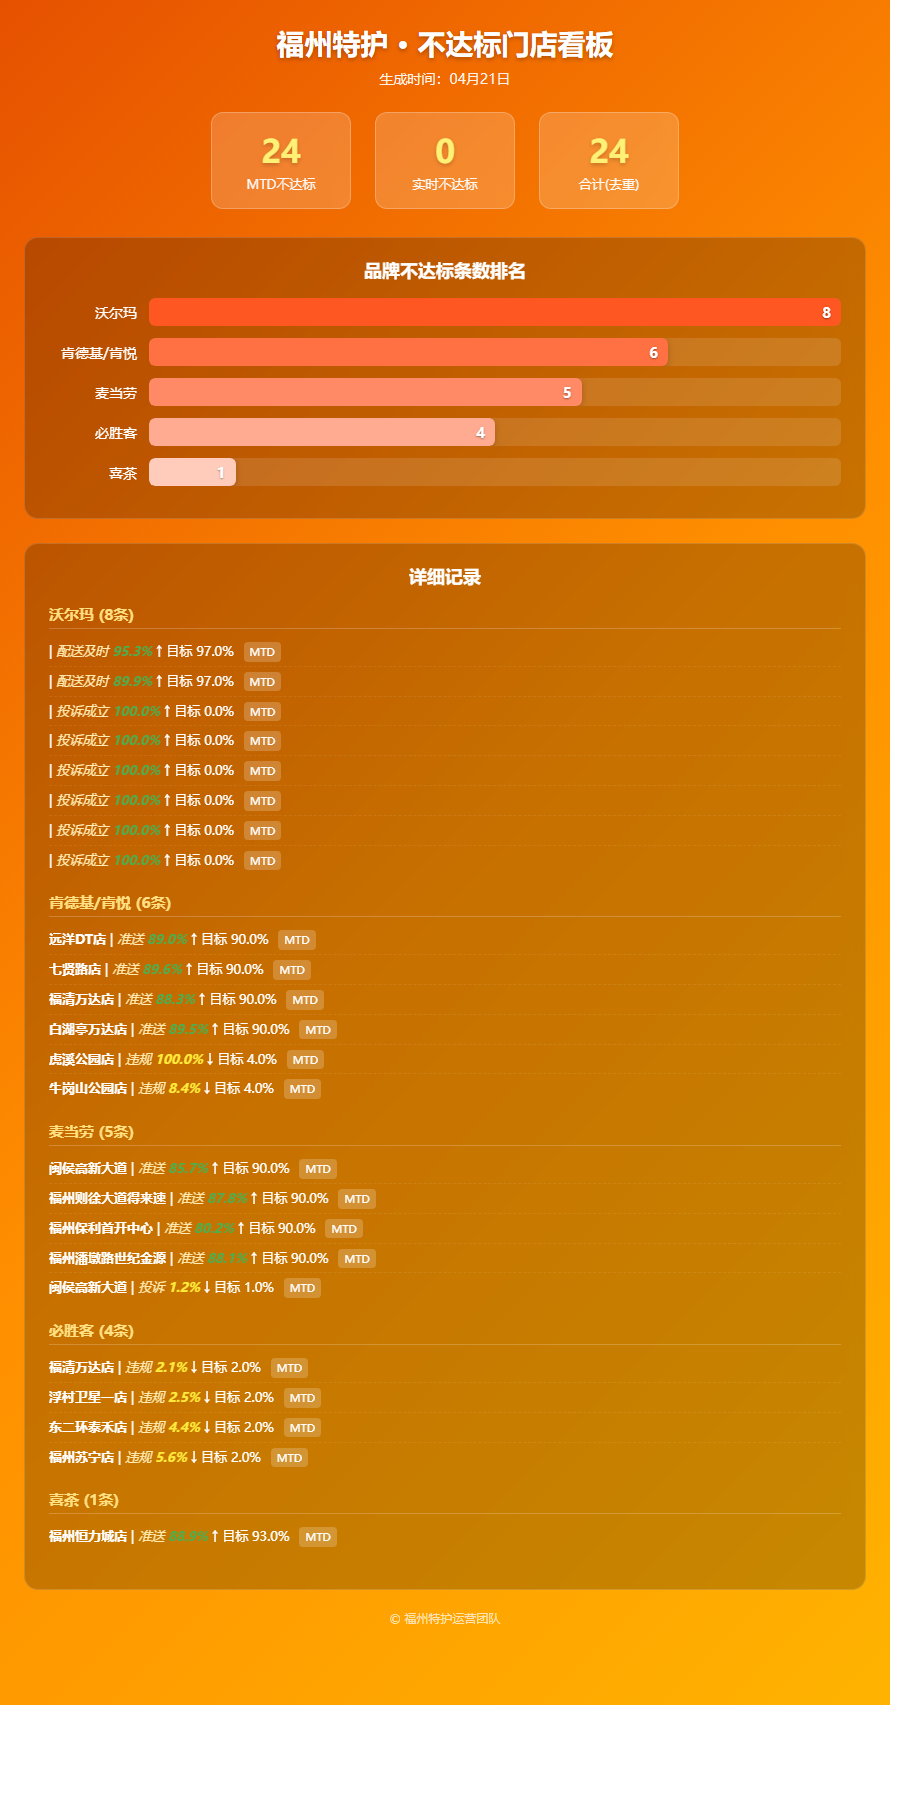This screenshot has height=1800, width=920.
Task: Click the 品牌不达标条数排名 heading
Action: (445, 271)
